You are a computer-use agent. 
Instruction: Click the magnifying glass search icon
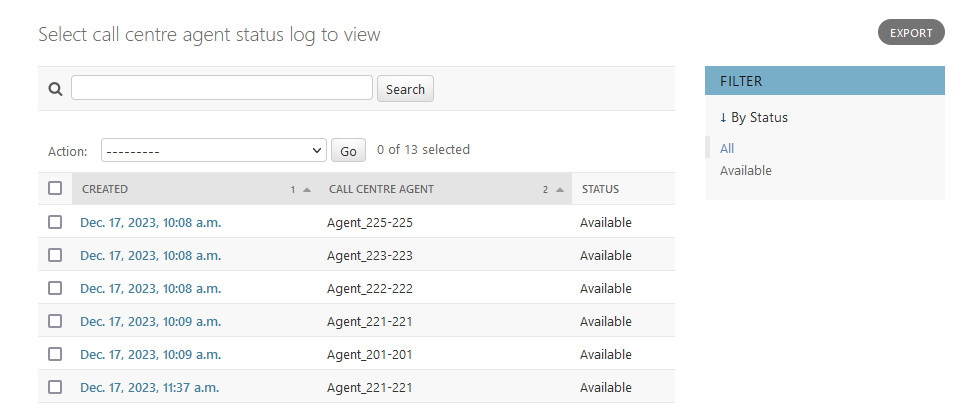[56, 89]
